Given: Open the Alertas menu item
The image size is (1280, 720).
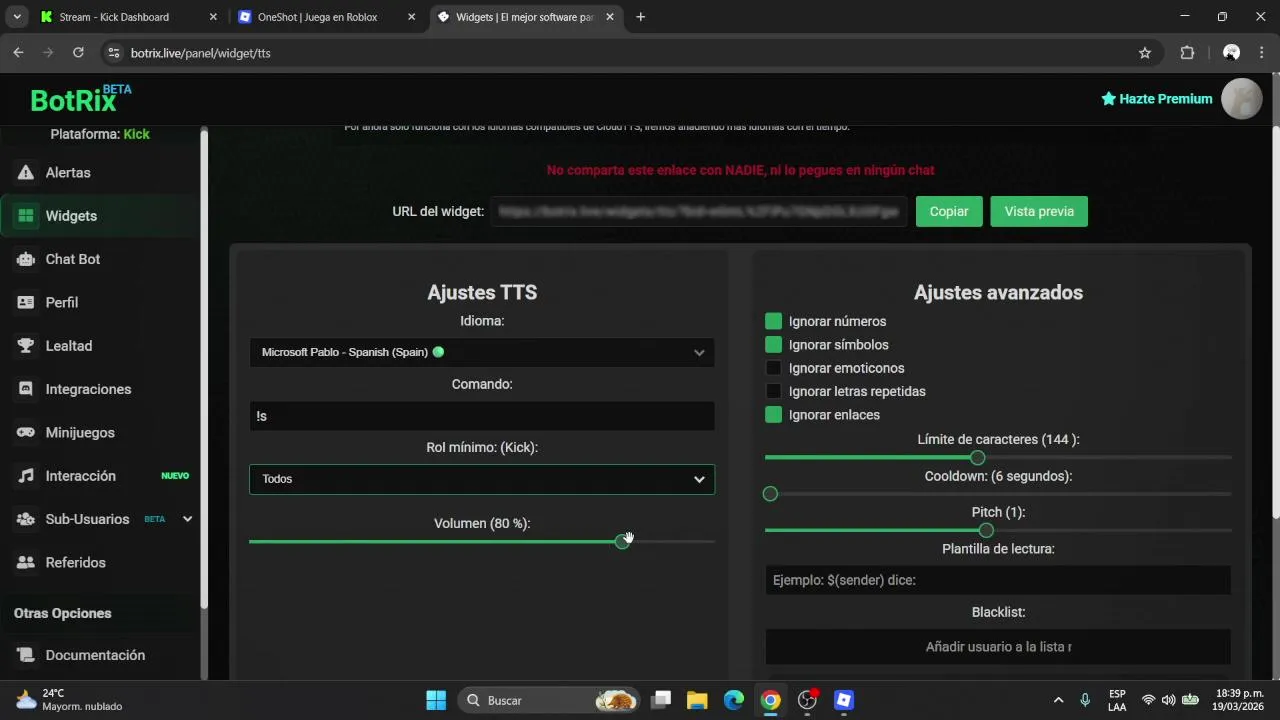Looking at the screenshot, I should coord(100,173).
